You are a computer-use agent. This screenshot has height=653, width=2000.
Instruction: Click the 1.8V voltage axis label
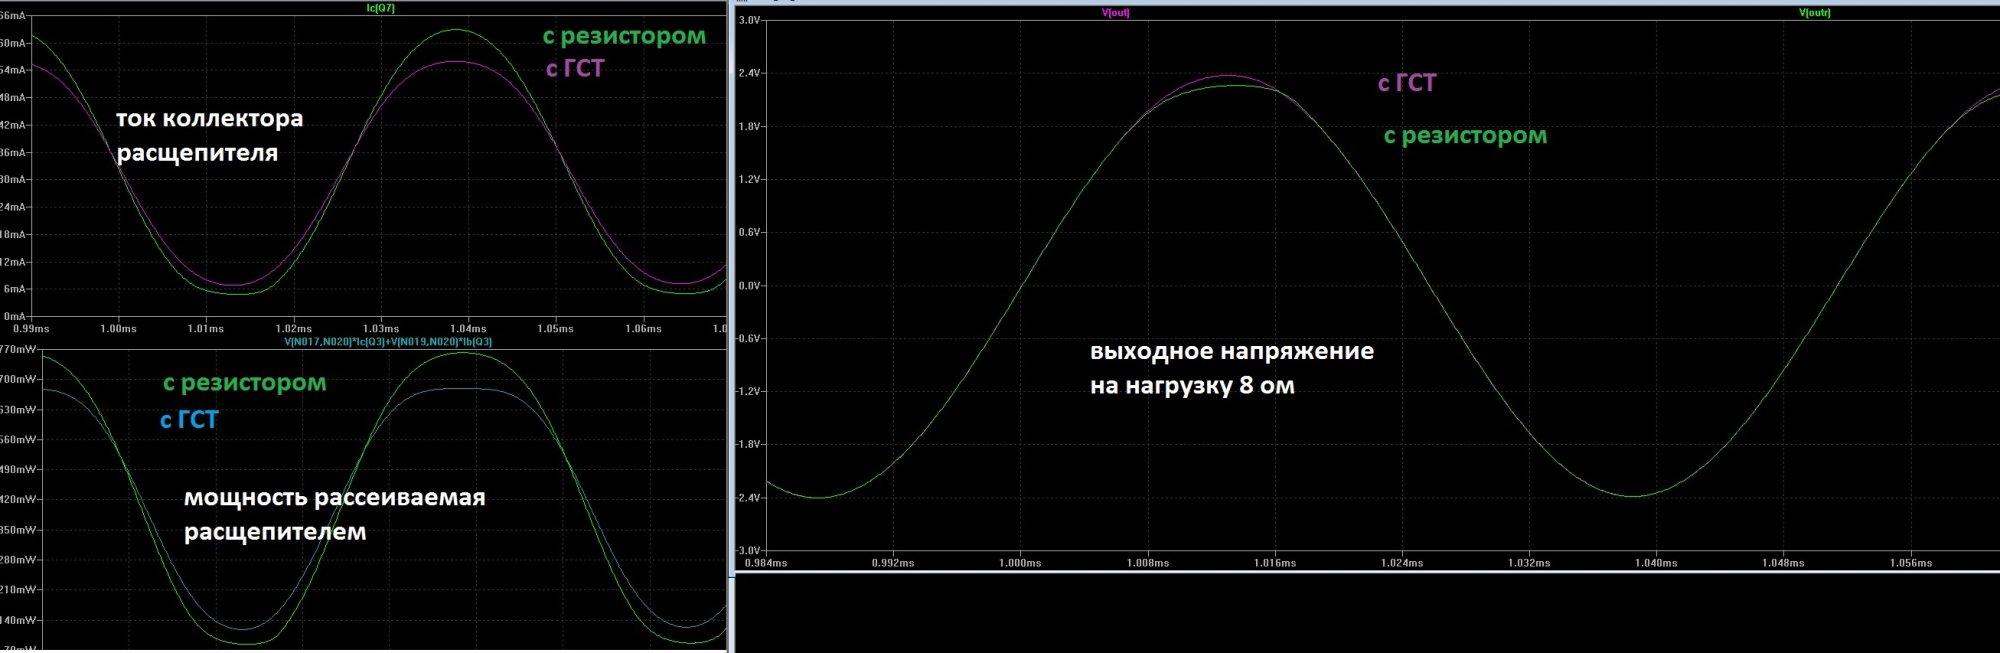pos(749,126)
